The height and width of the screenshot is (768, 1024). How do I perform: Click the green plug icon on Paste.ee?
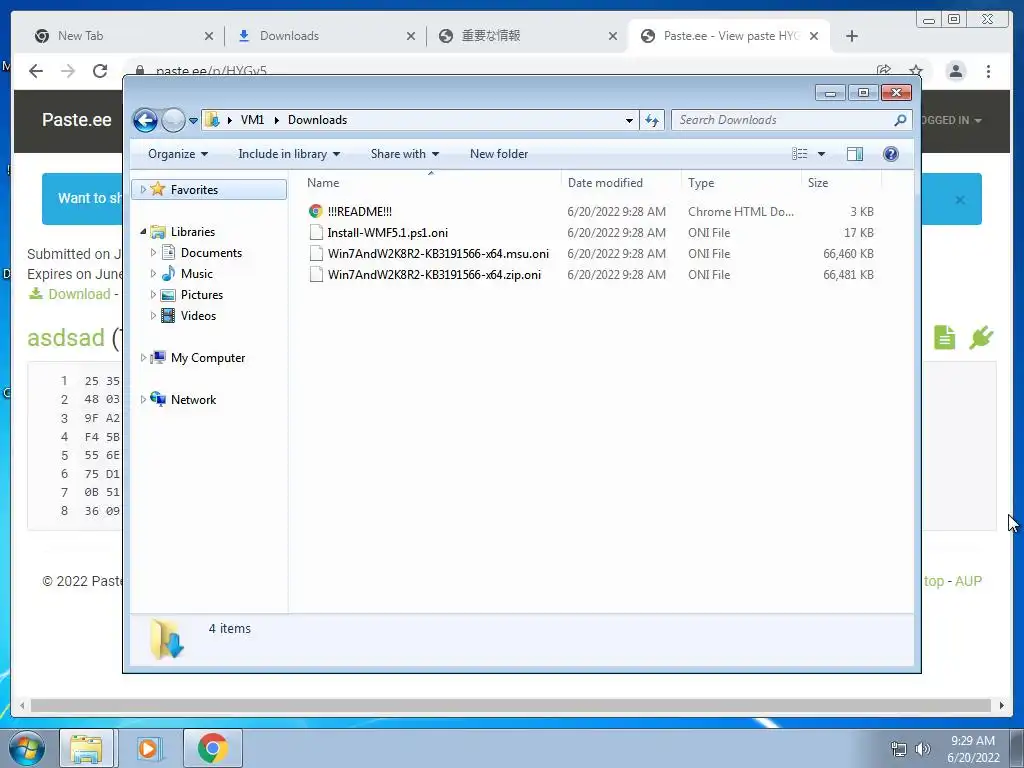981,338
